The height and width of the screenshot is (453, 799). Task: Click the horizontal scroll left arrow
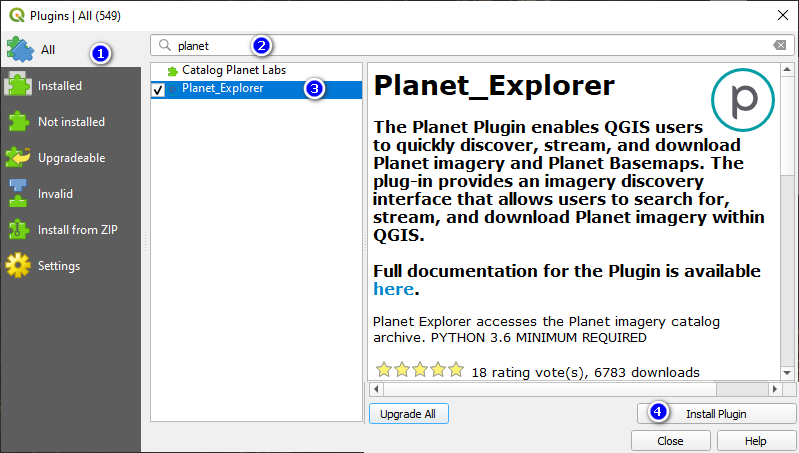[377, 389]
